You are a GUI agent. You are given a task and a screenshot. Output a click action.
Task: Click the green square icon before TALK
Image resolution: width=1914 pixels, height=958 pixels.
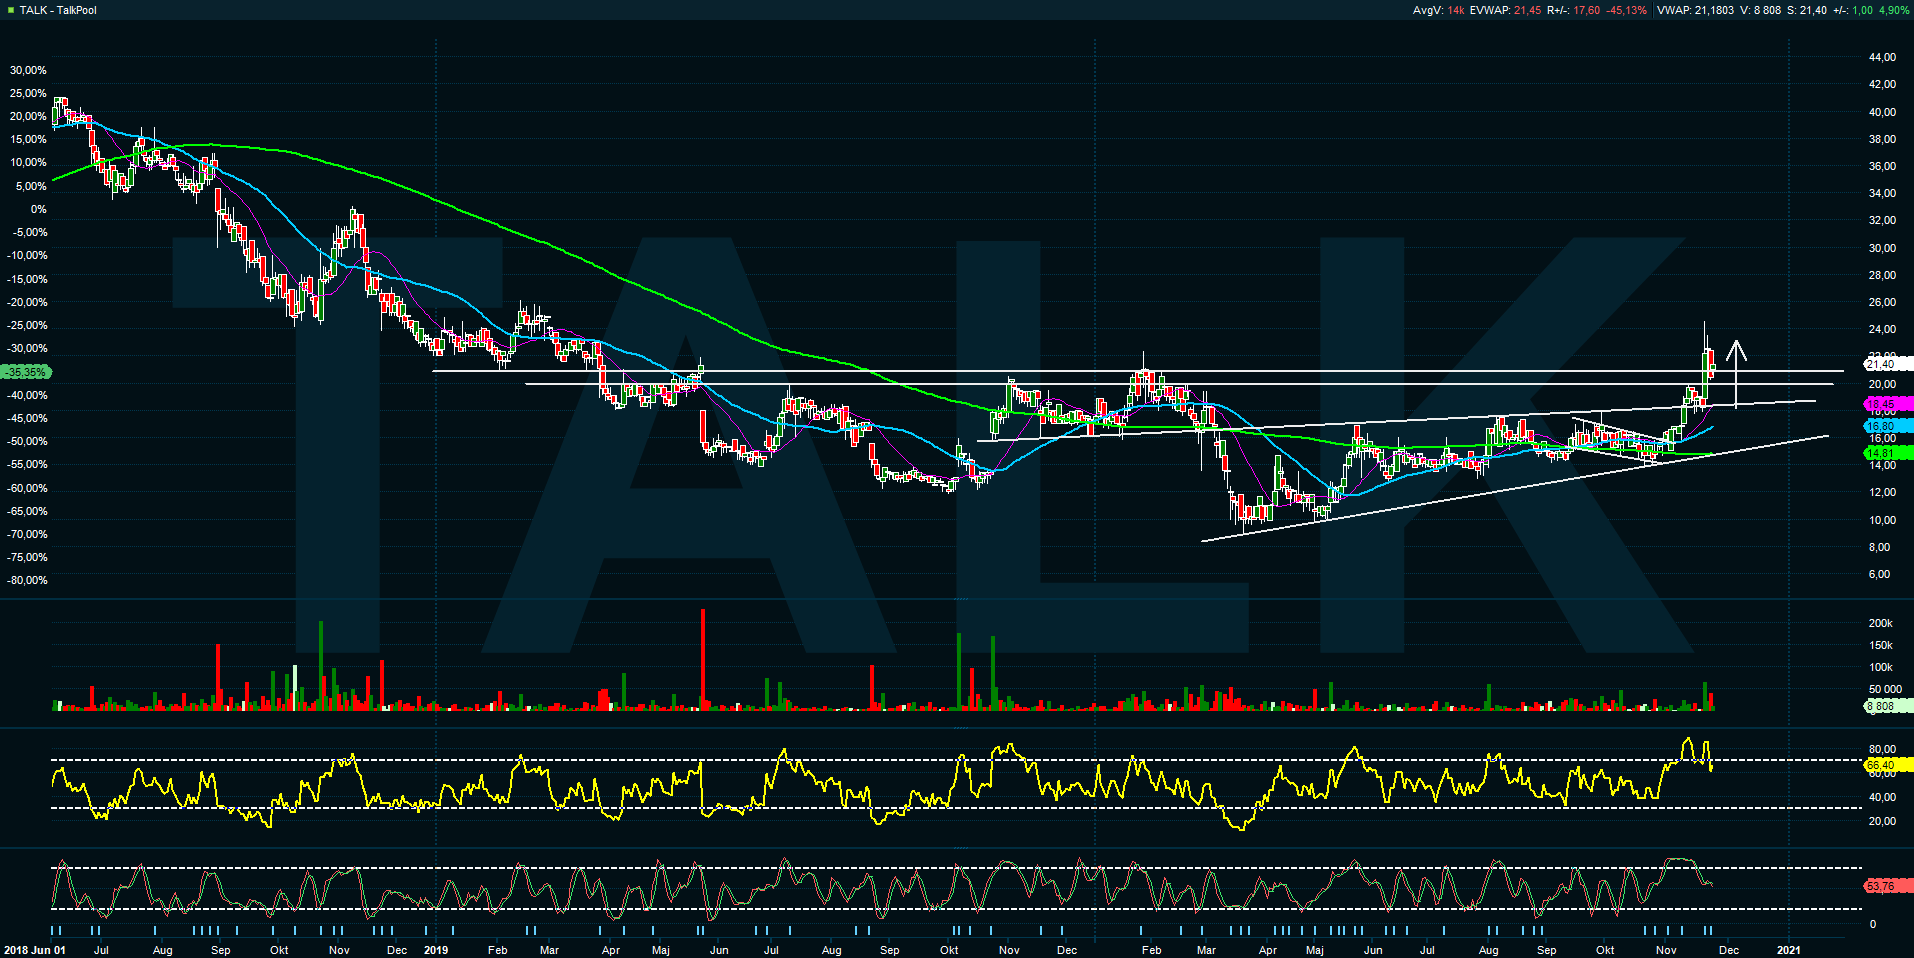(10, 10)
